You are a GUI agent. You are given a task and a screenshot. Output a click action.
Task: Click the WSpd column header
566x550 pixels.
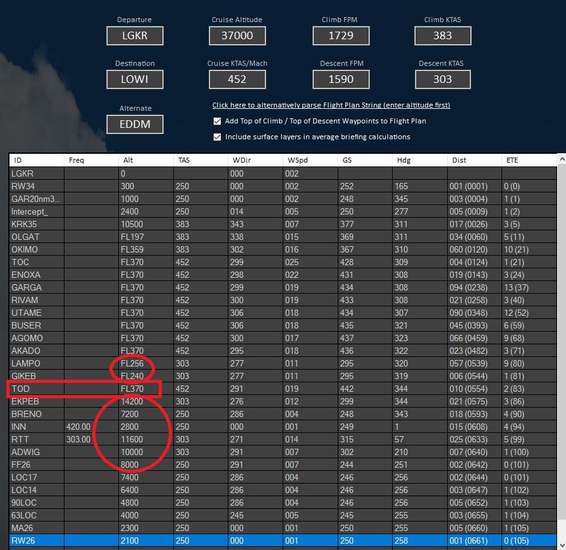point(310,160)
